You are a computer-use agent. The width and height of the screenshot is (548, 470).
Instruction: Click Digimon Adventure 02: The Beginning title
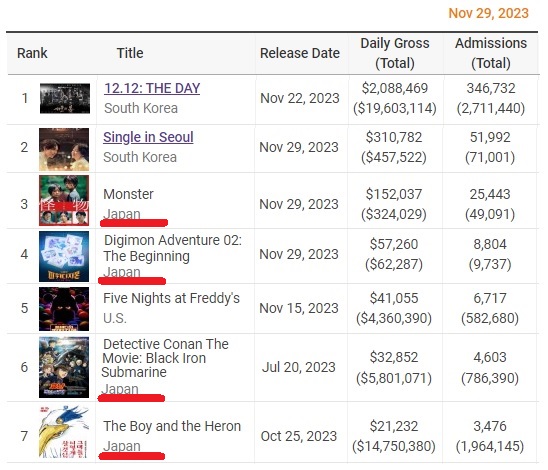(173, 248)
